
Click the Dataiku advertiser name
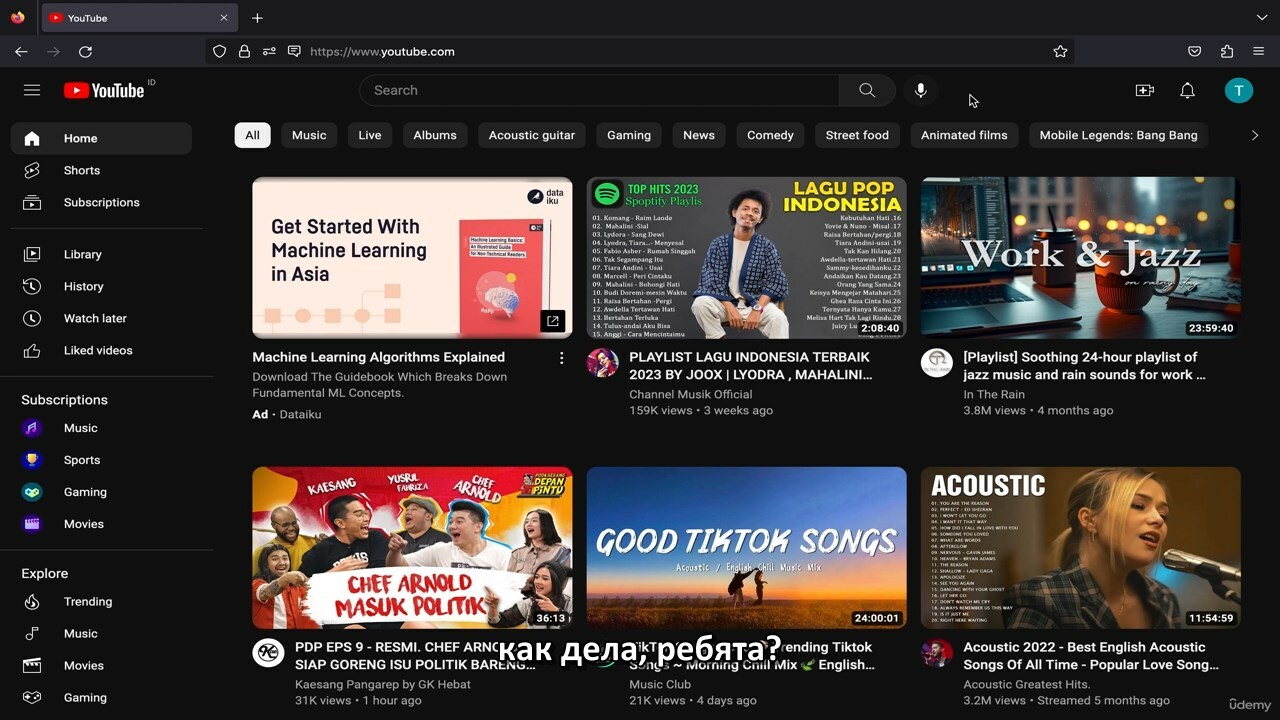click(x=300, y=414)
